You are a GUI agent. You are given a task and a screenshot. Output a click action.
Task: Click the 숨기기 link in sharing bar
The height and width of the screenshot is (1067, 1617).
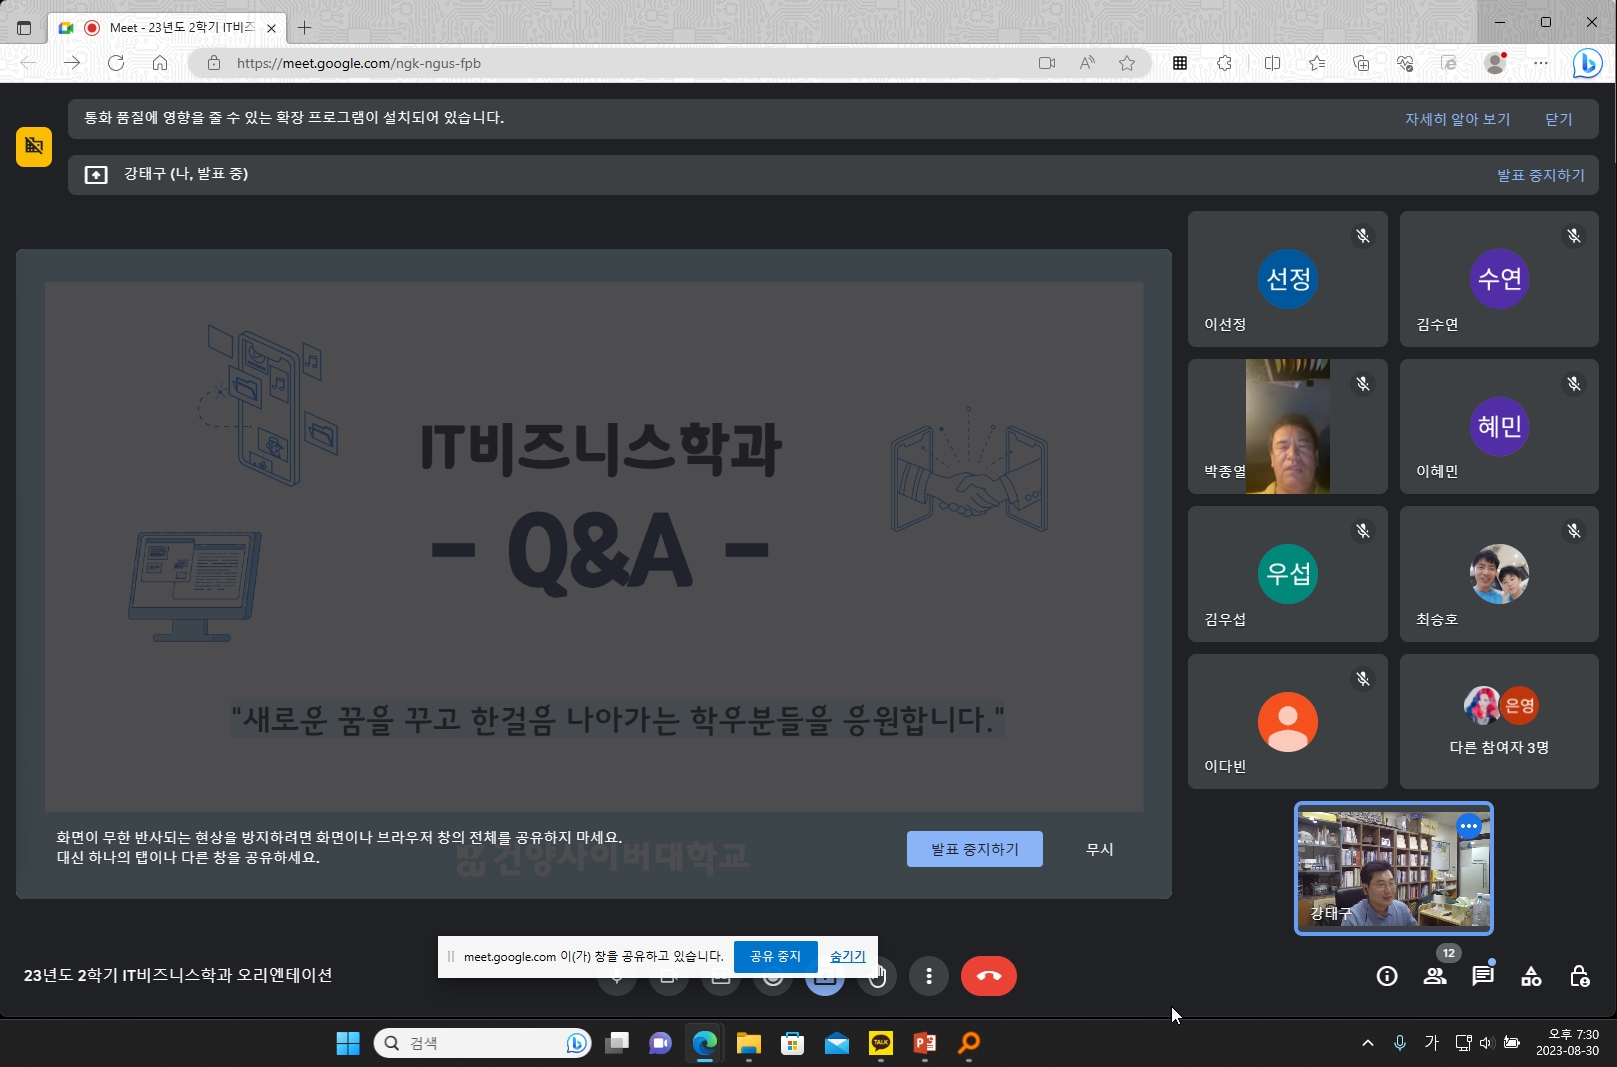pyautogui.click(x=847, y=956)
